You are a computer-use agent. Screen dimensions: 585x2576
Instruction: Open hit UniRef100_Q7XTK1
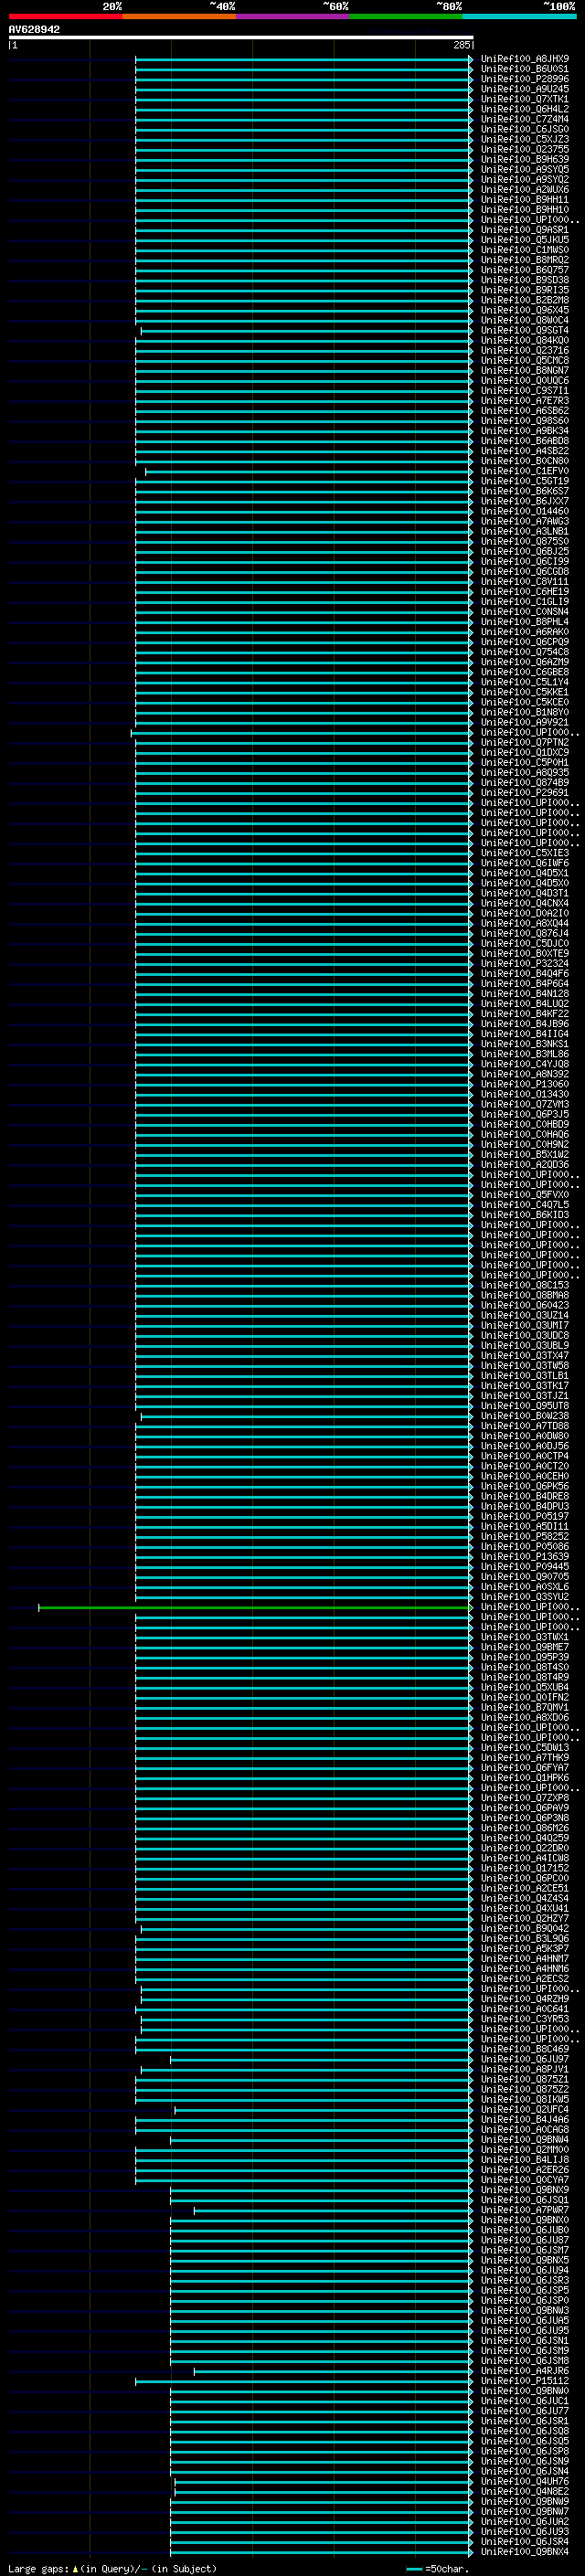pos(525,99)
